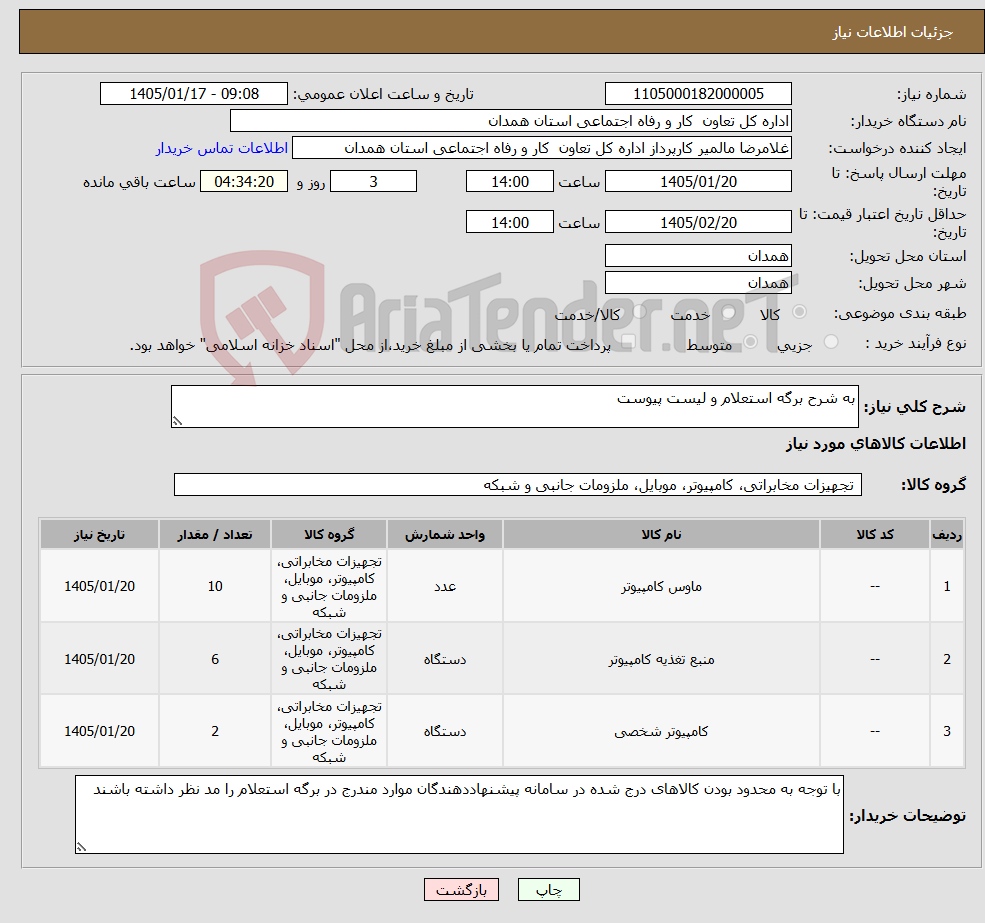Image resolution: width=985 pixels, height=923 pixels.
Task: Click the need date in the mouse row
Action: tap(99, 586)
